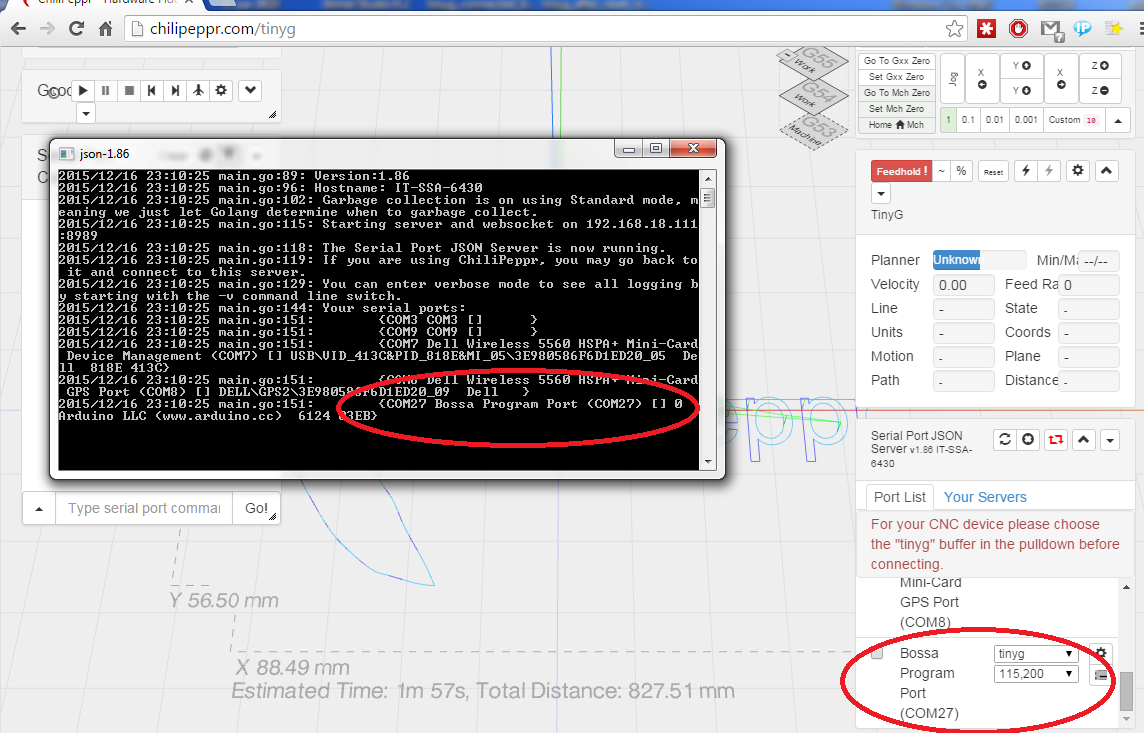Image resolution: width=1144 pixels, height=733 pixels.
Task: Click red retweet reconnect icon
Action: click(1056, 439)
